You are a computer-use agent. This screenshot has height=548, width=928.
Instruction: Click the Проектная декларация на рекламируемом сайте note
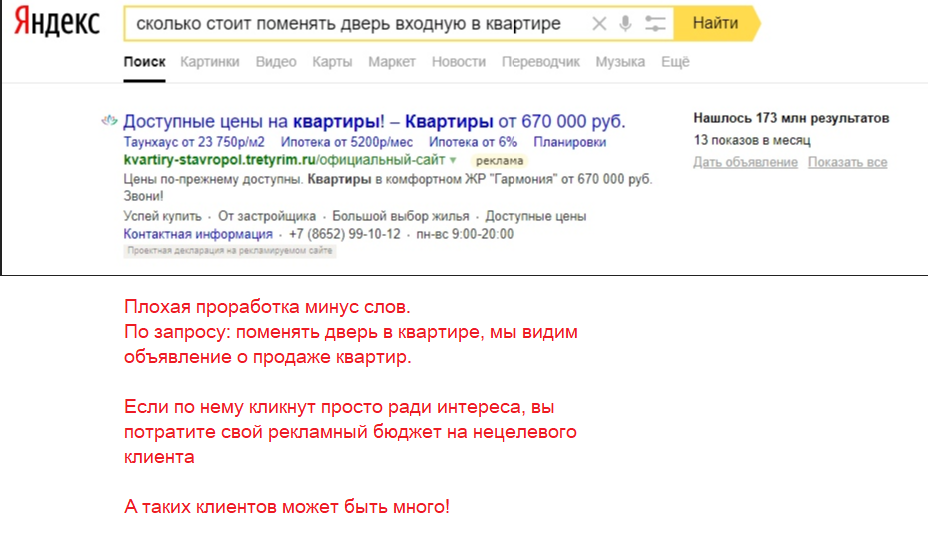tap(230, 251)
